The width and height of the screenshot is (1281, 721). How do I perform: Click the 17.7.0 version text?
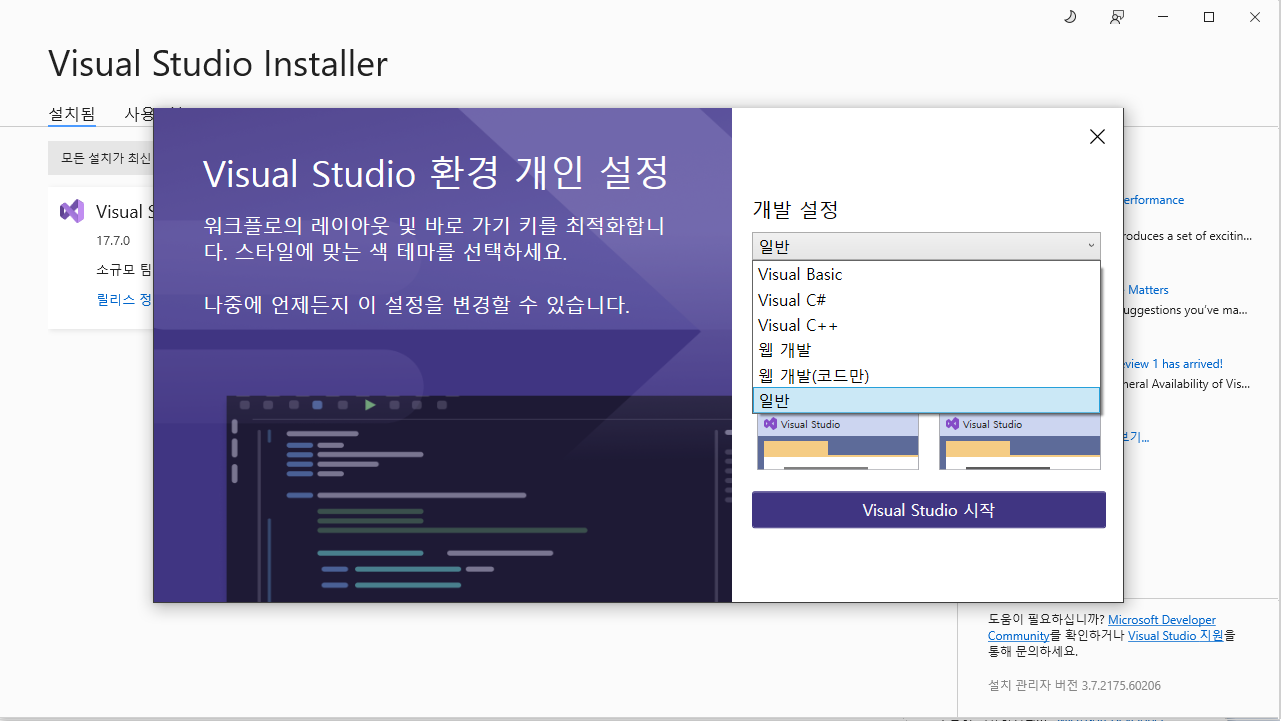[113, 241]
